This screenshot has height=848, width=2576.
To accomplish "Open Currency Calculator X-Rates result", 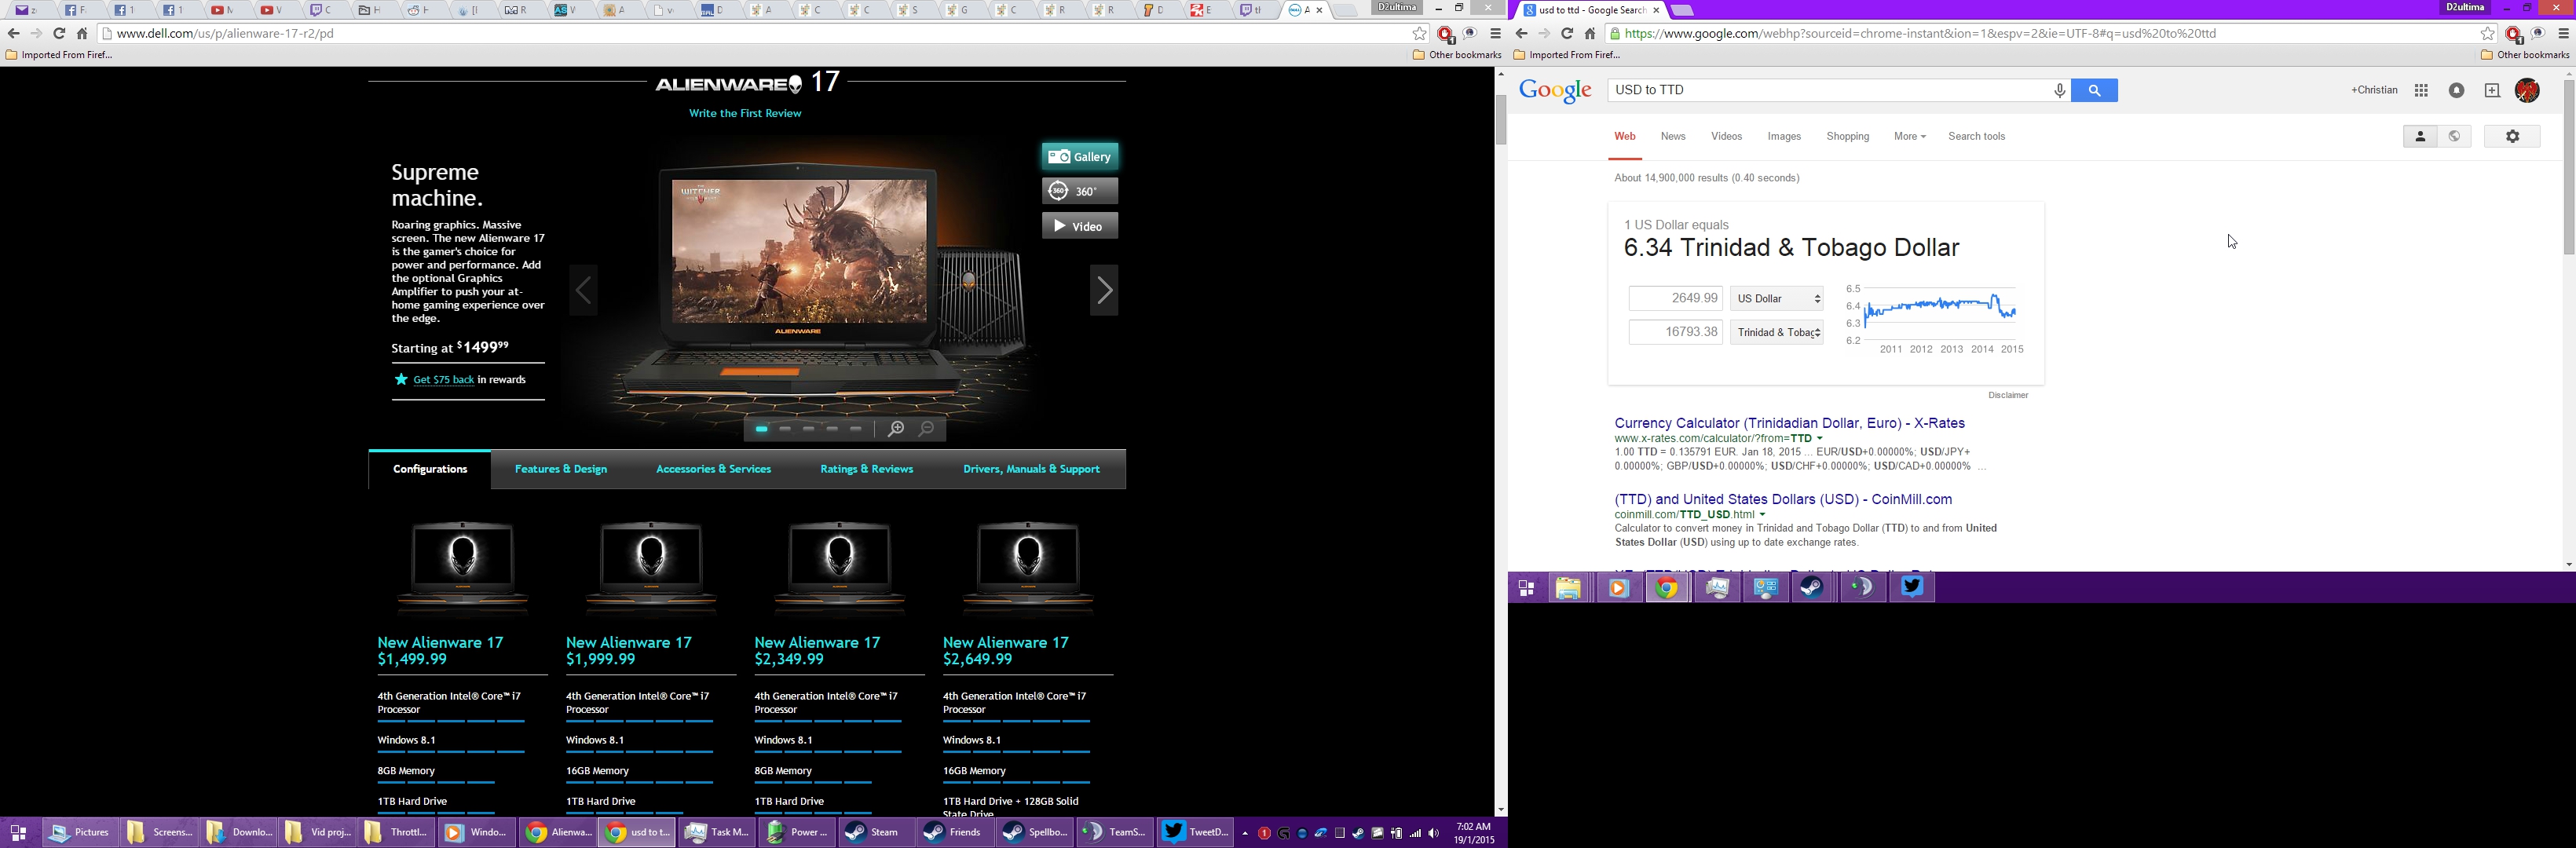I will pyautogui.click(x=1789, y=424).
